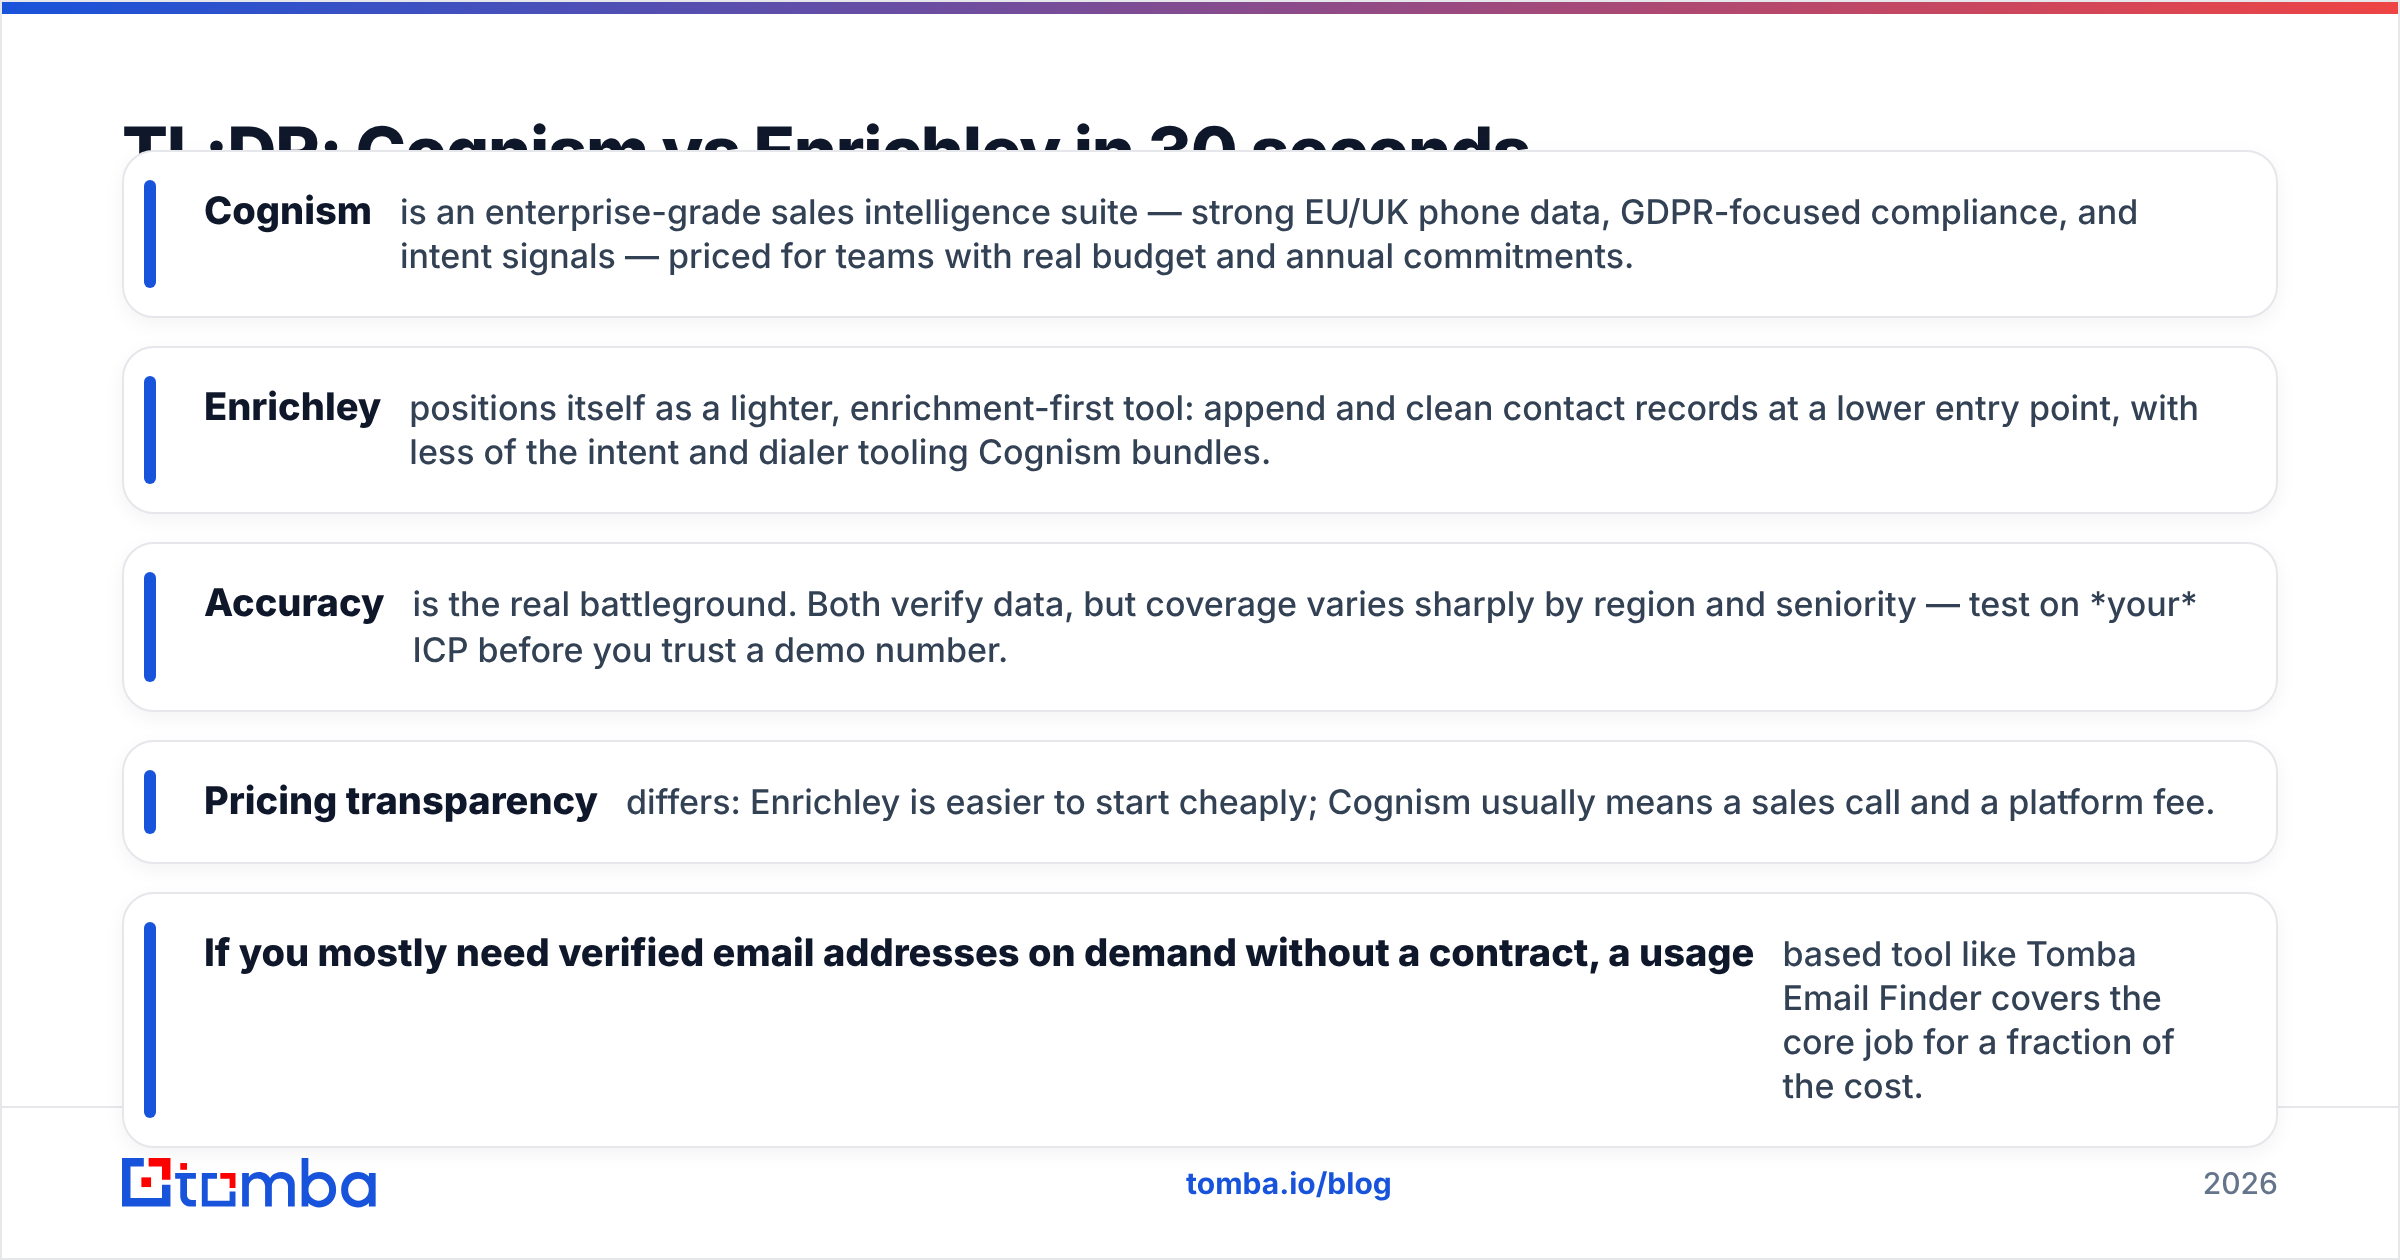Click the blue accent bar beside Accuracy
The height and width of the screenshot is (1260, 2400).
pos(150,627)
